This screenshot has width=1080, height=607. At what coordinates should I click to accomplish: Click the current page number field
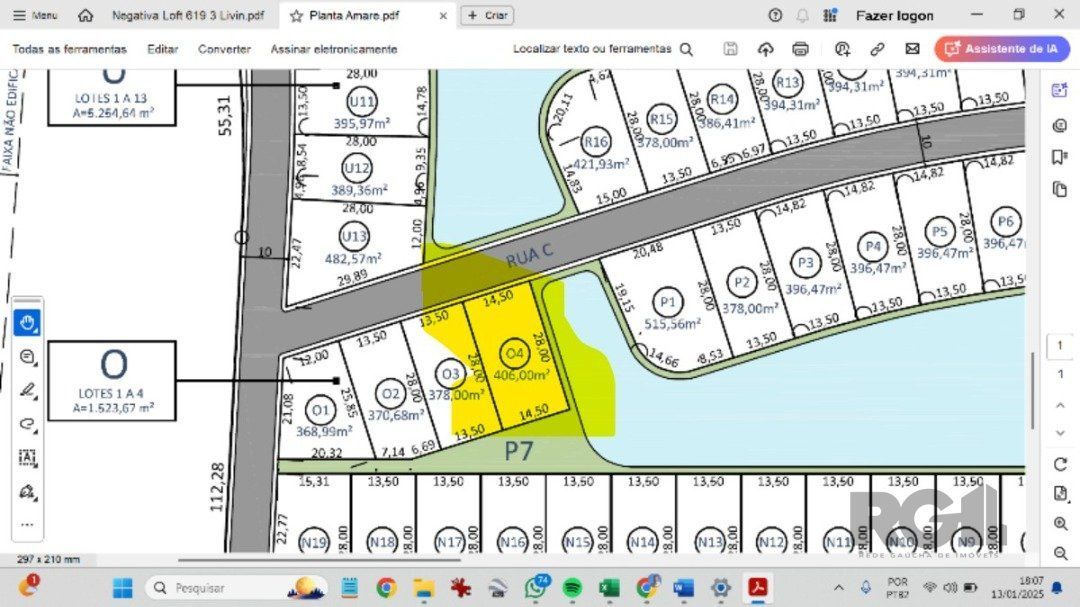point(1060,346)
